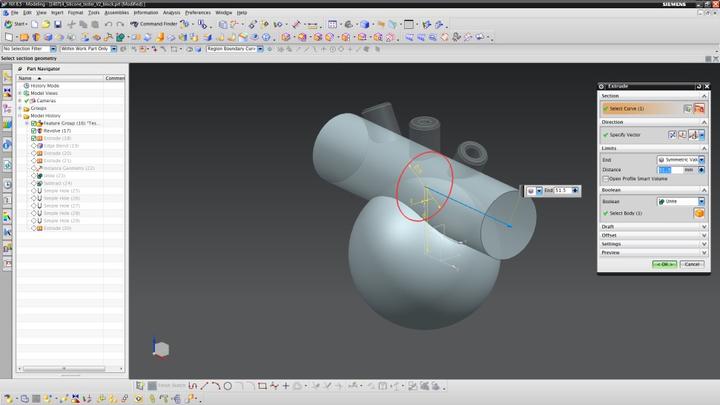
Task: Open the Preferences menu
Action: pos(198,12)
